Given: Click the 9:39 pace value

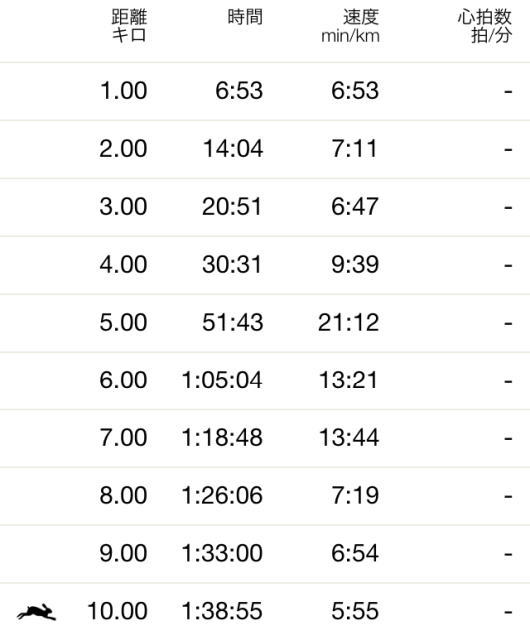Looking at the screenshot, I should pos(355,265).
